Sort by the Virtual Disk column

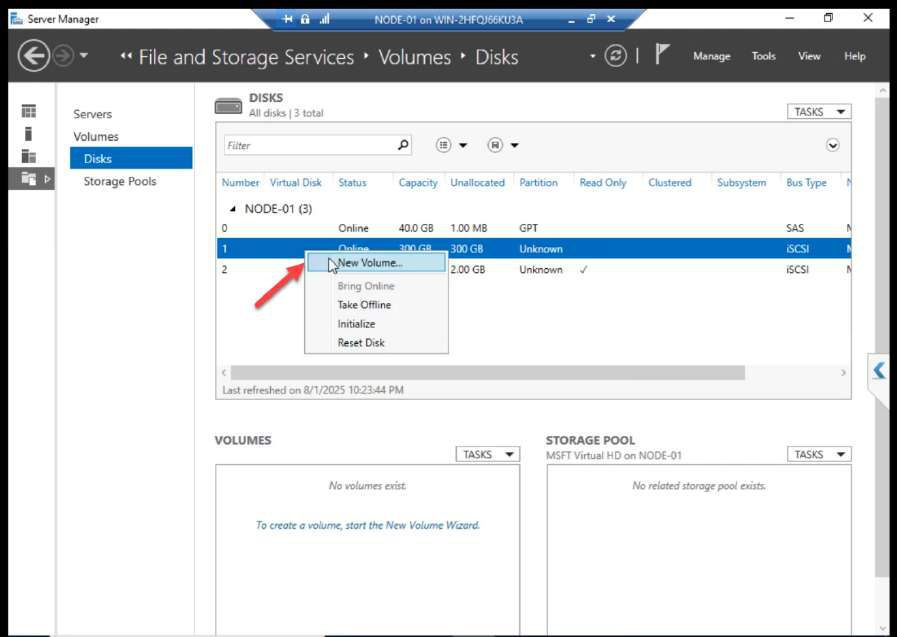296,182
